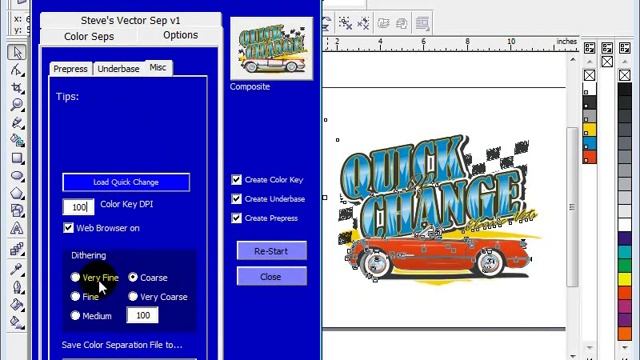Screen dimensions: 640x360
Task: Toggle the Create Prepress checkbox
Action: [236, 218]
